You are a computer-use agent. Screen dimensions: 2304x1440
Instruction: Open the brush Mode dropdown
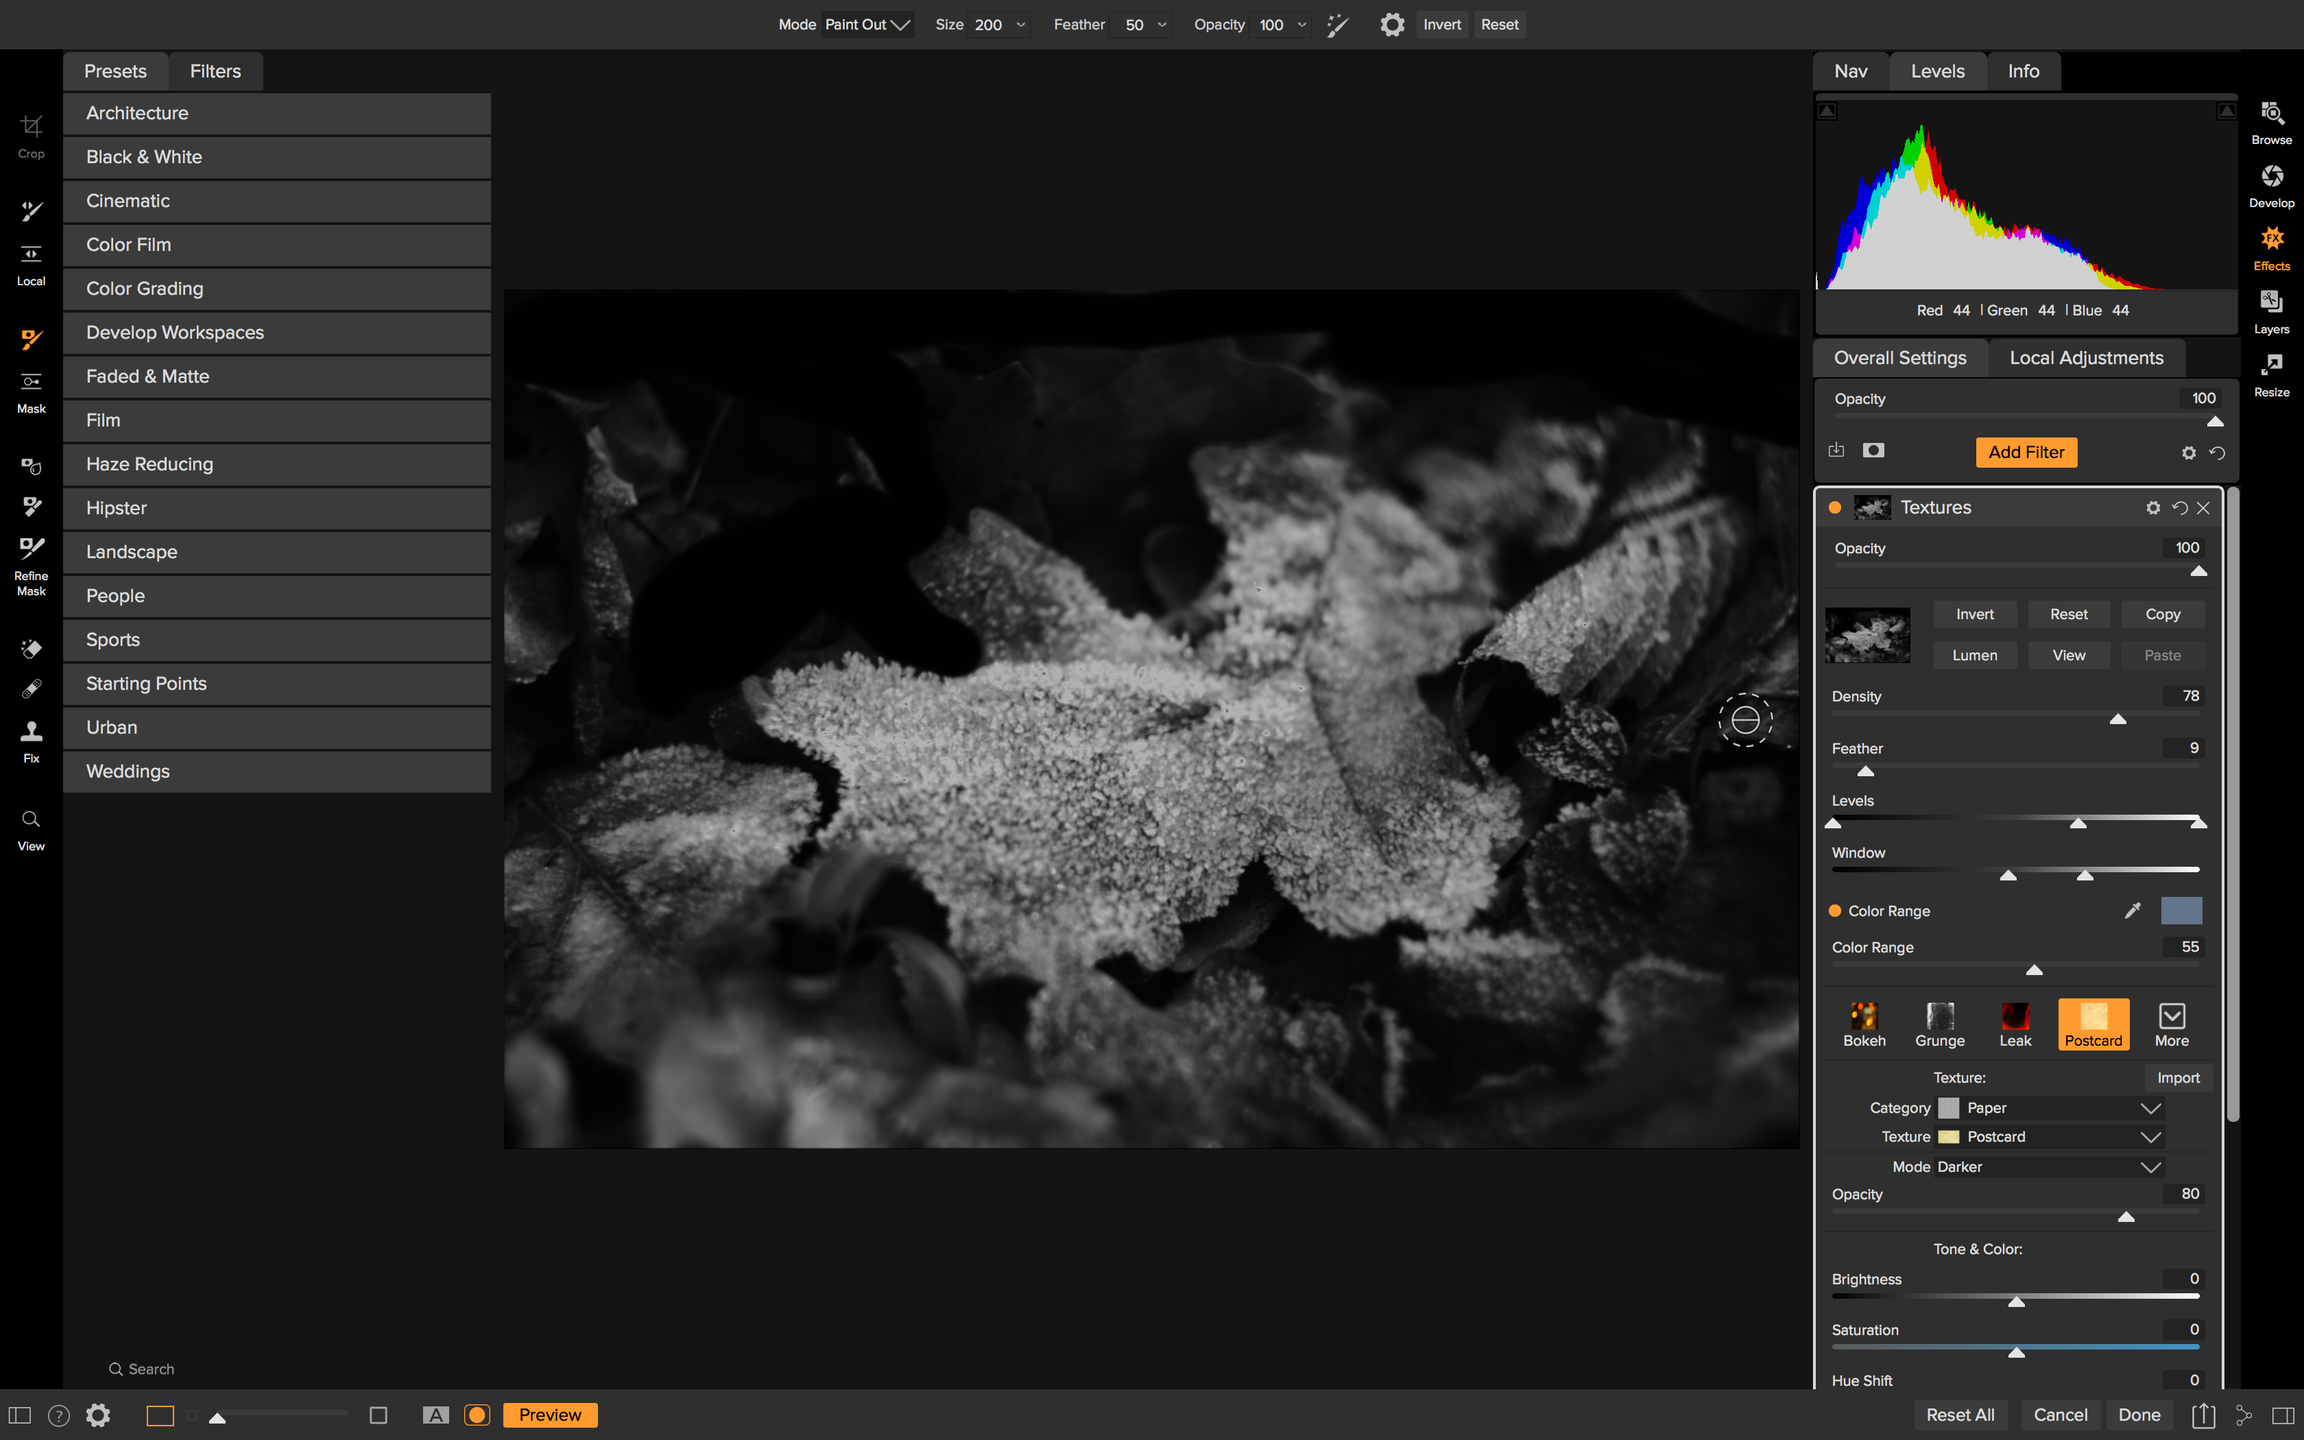[867, 24]
